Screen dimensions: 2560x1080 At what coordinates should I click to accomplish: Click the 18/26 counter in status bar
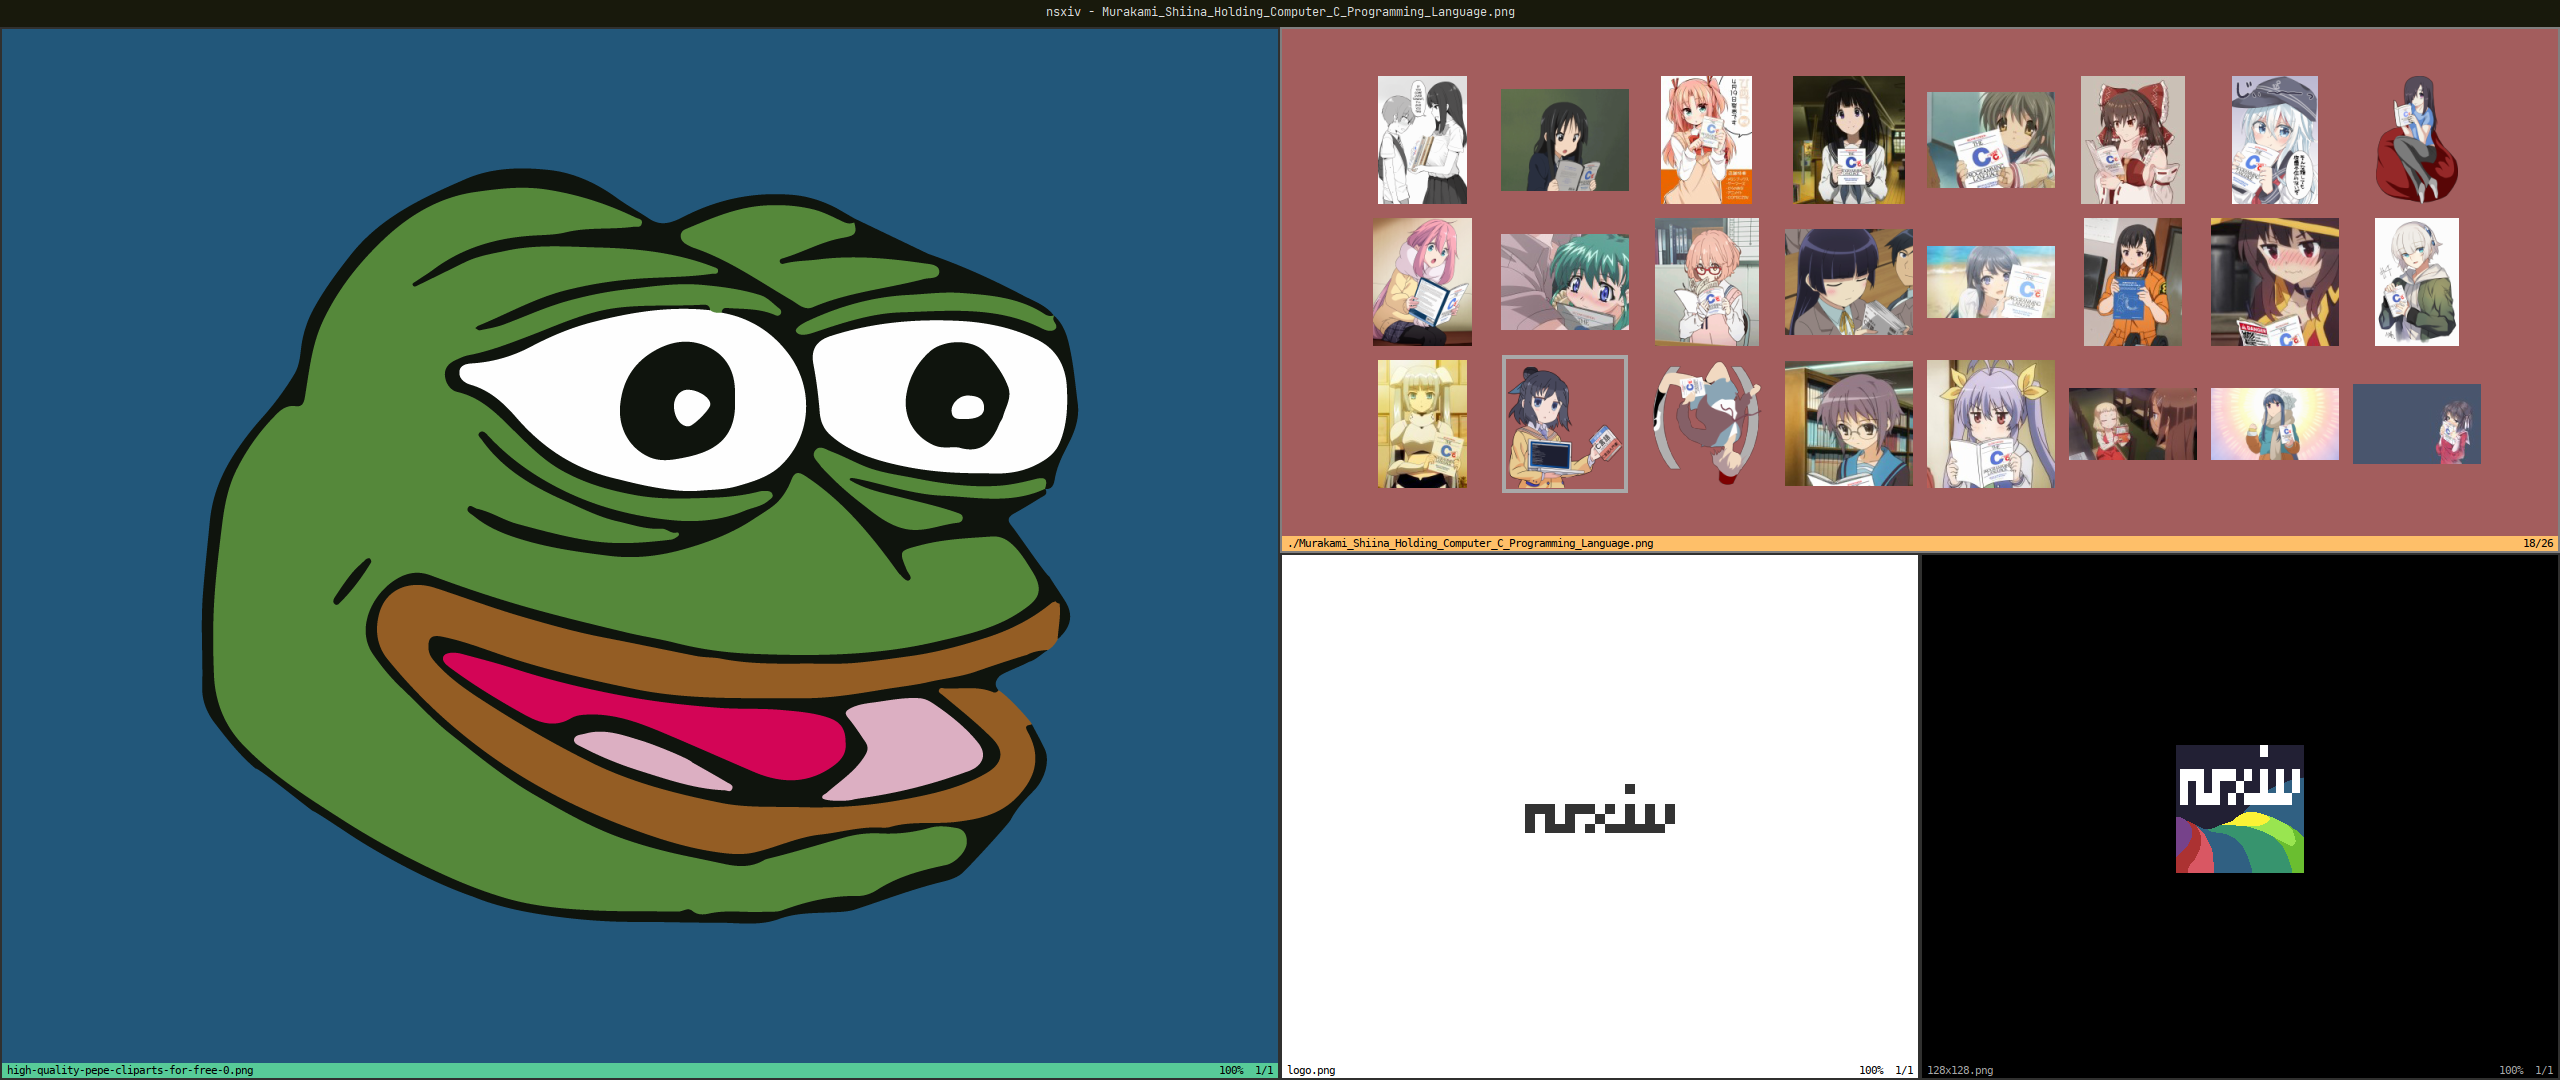(2536, 544)
